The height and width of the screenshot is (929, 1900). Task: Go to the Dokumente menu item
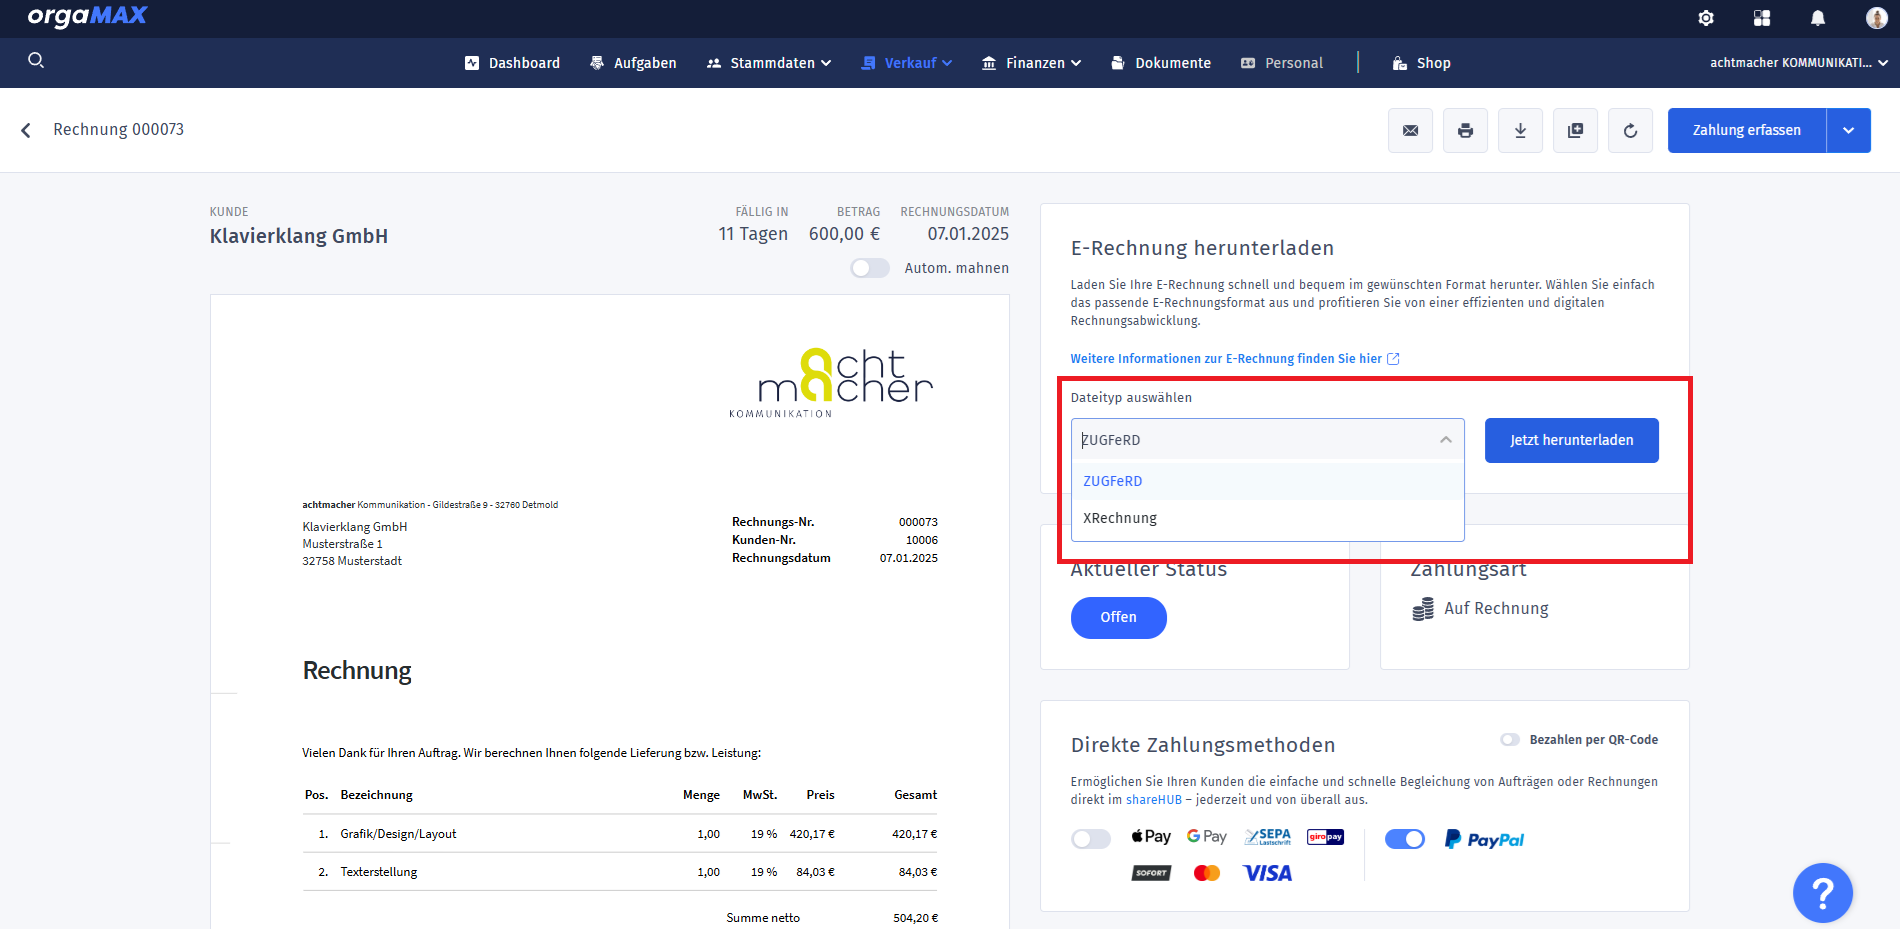click(1161, 63)
